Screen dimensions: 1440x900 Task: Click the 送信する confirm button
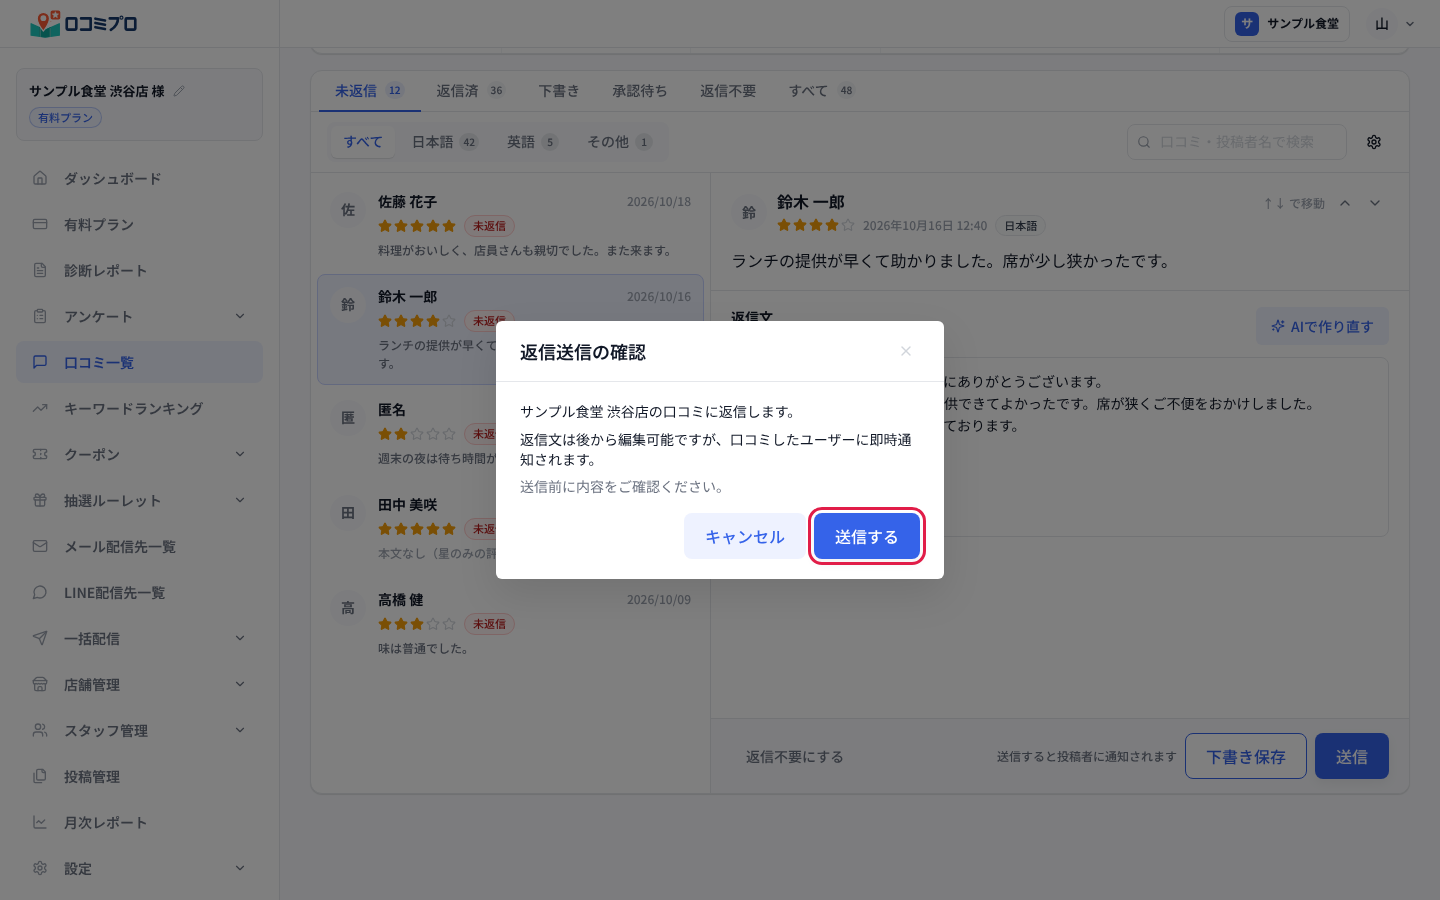pyautogui.click(x=866, y=537)
